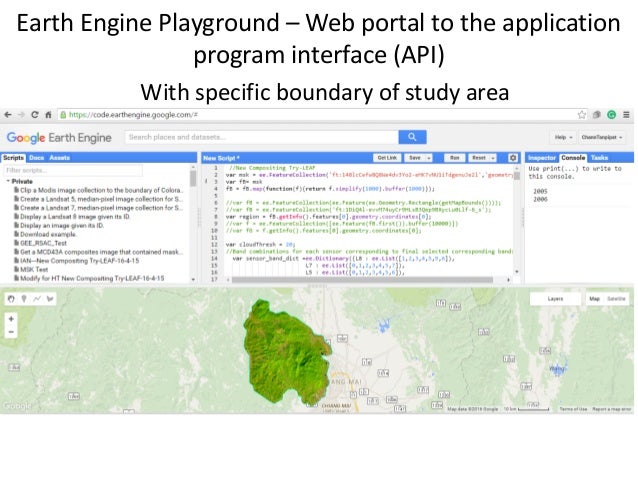Collapse the Private scripts folder
The image size is (638, 479).
[x=8, y=181]
